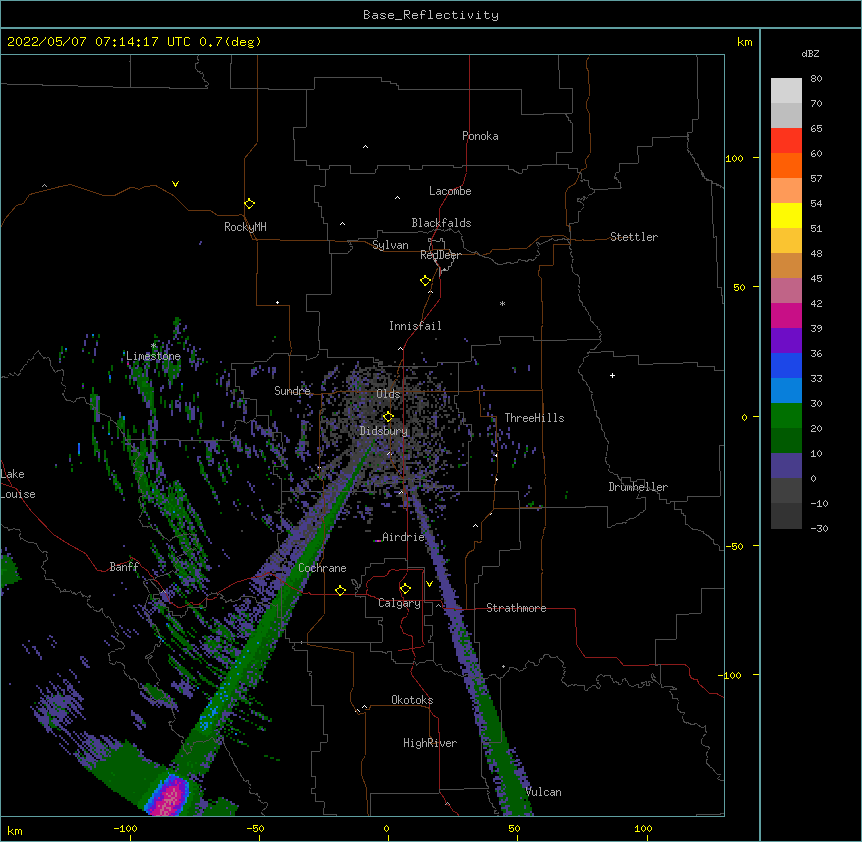Viewport: 862px width, 842px height.
Task: Click the magenta 42 dBZ legend swatch
Action: click(x=786, y=315)
